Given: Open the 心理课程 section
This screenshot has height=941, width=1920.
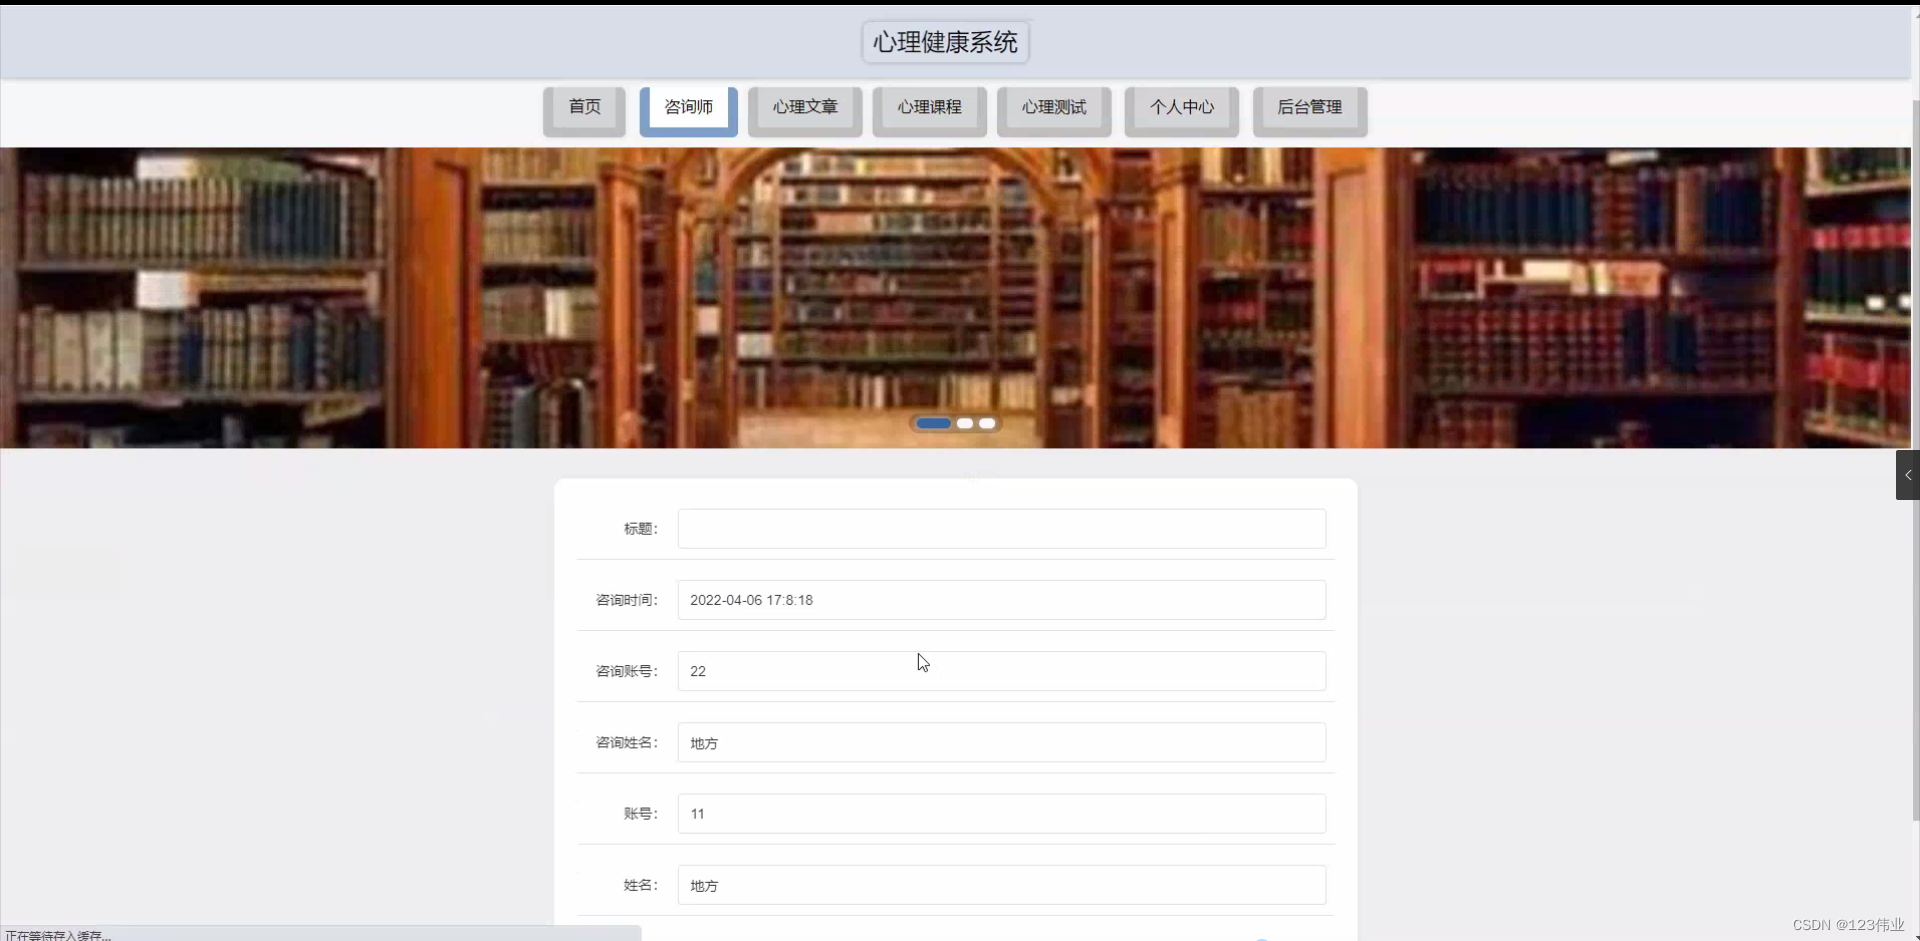Looking at the screenshot, I should click(x=930, y=107).
